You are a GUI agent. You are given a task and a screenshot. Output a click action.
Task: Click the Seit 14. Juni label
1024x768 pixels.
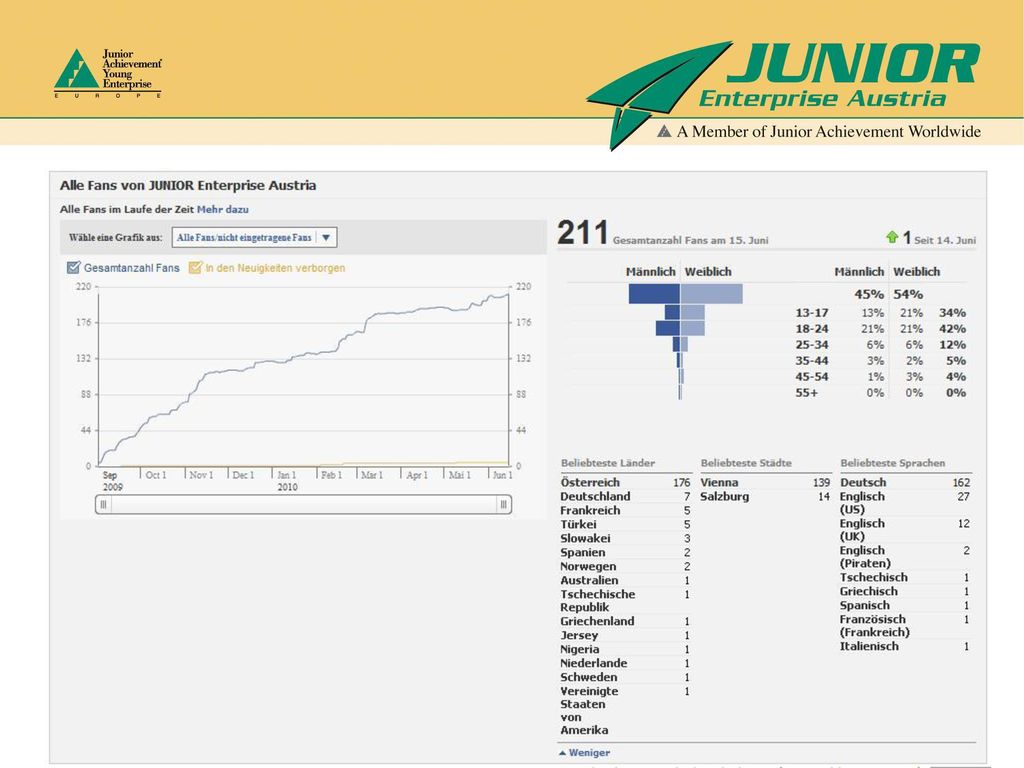(945, 240)
